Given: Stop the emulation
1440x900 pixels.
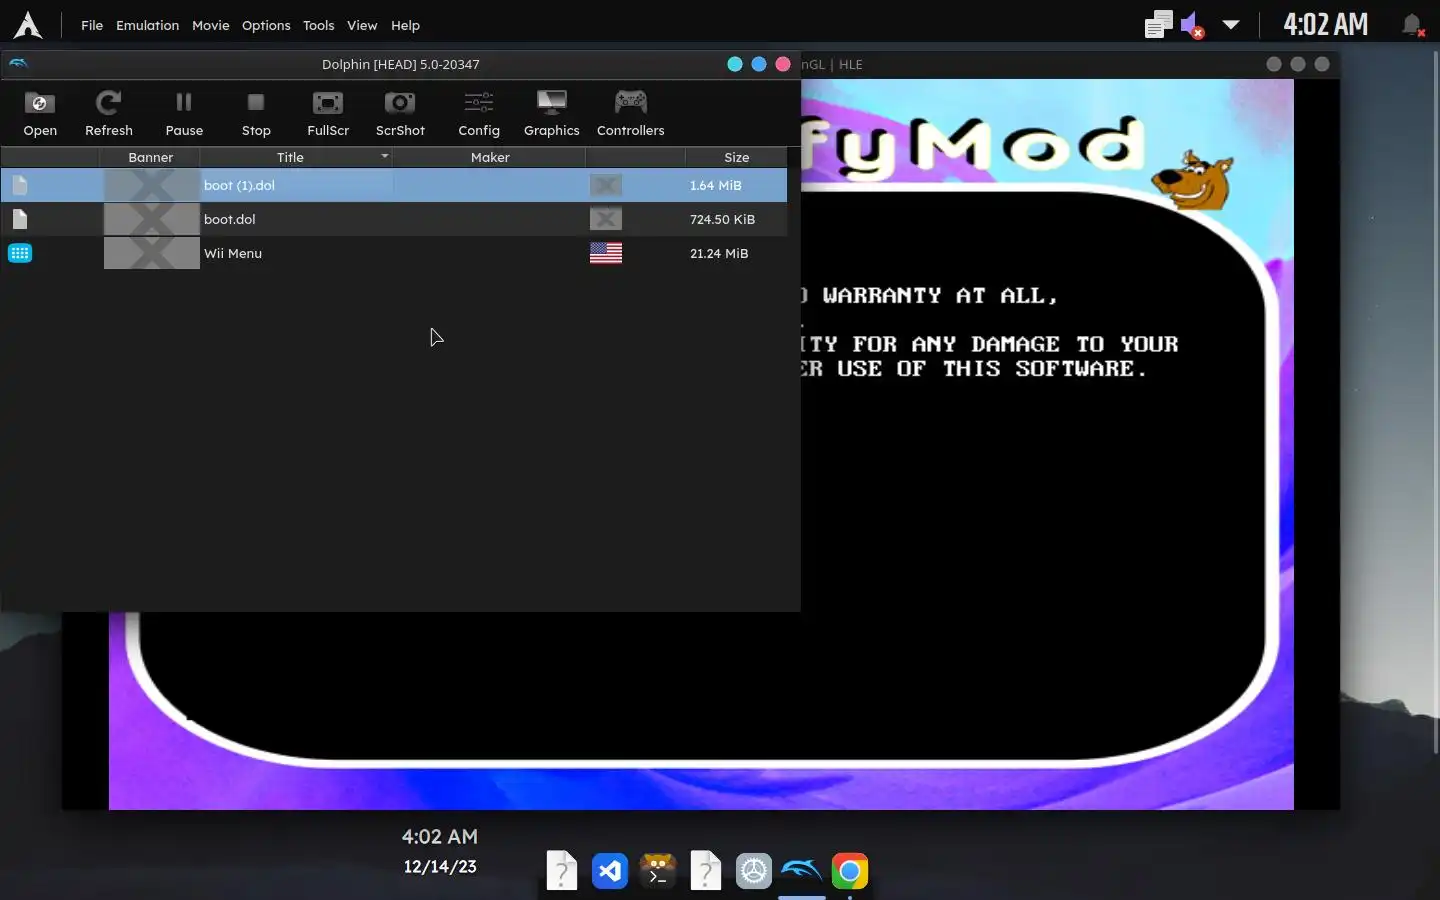Looking at the screenshot, I should [256, 113].
